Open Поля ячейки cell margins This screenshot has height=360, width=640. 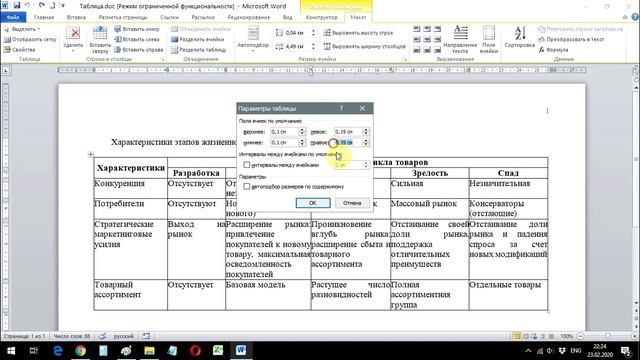(489, 40)
